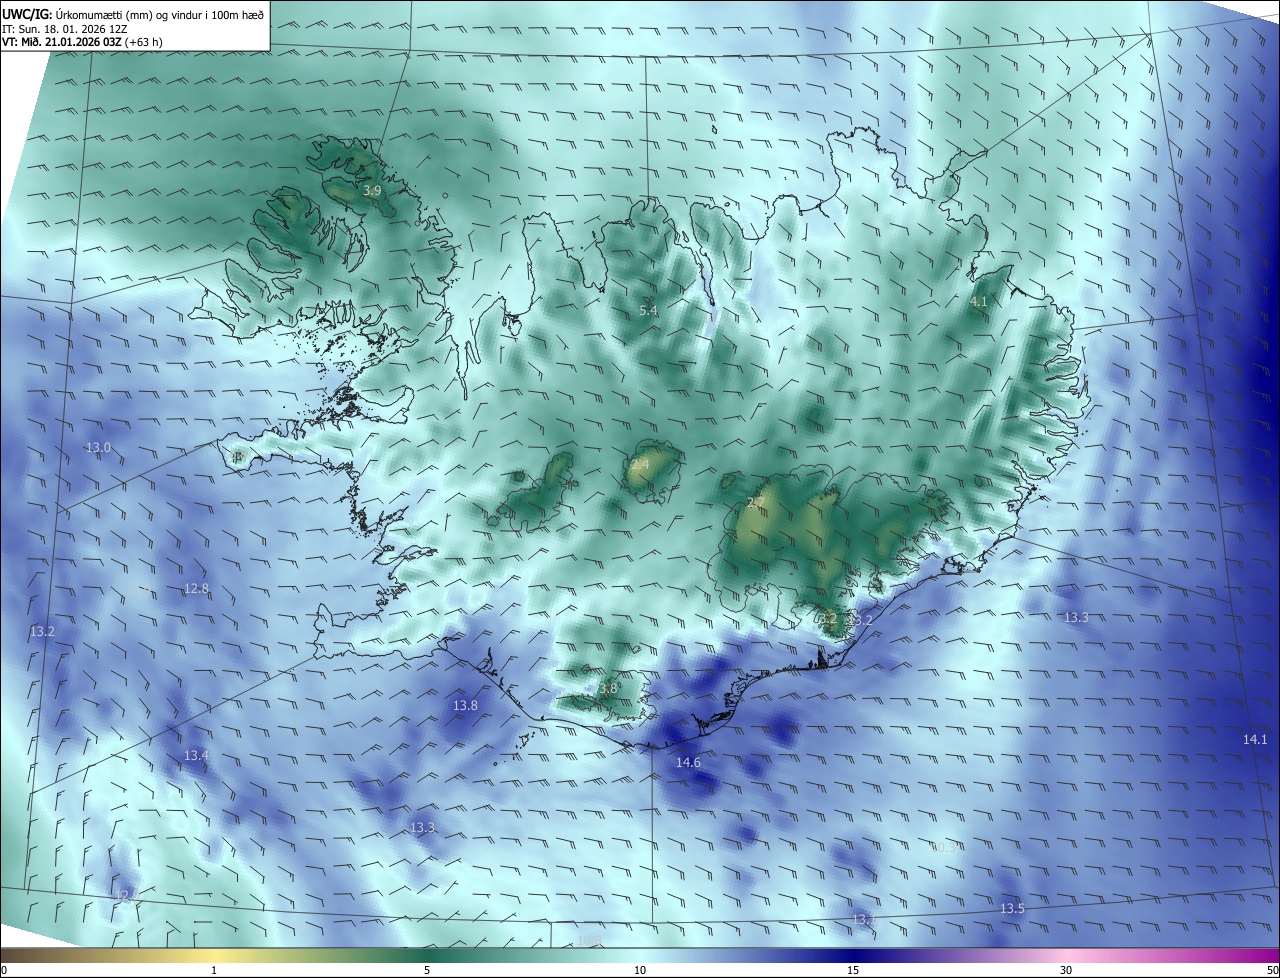Click the IT: Sun. 18. 01. 2026 12Z line

(x=64, y=29)
